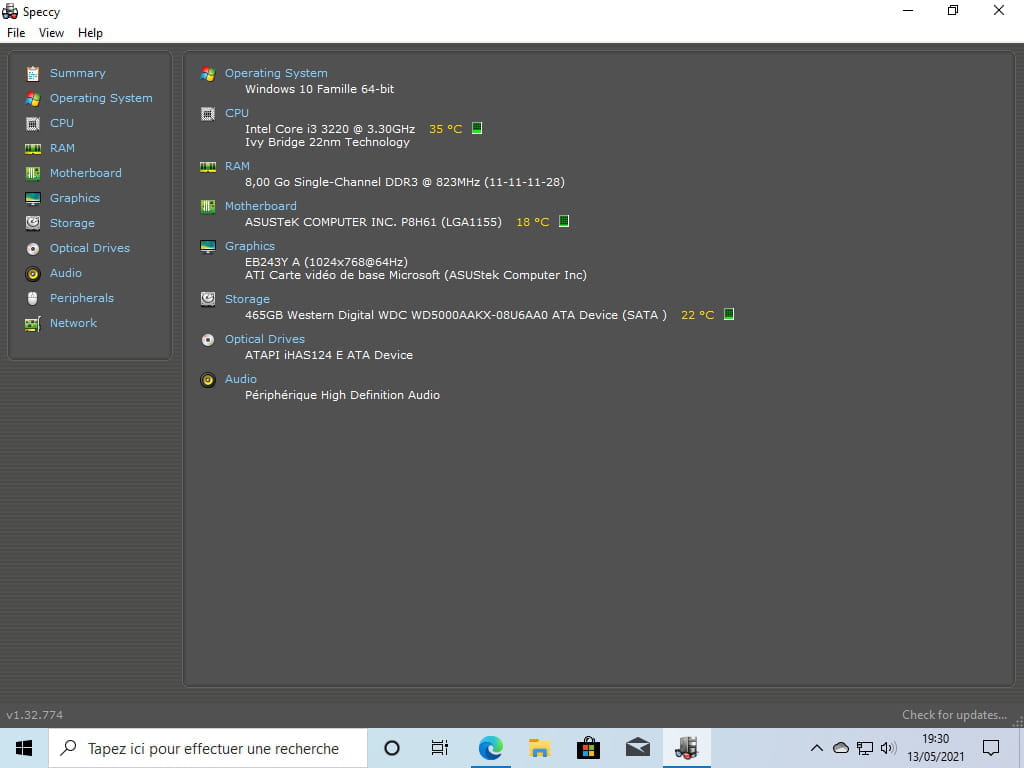This screenshot has width=1024, height=768.
Task: Click the green storage temperature indicator at 22 °C
Action: point(729,314)
